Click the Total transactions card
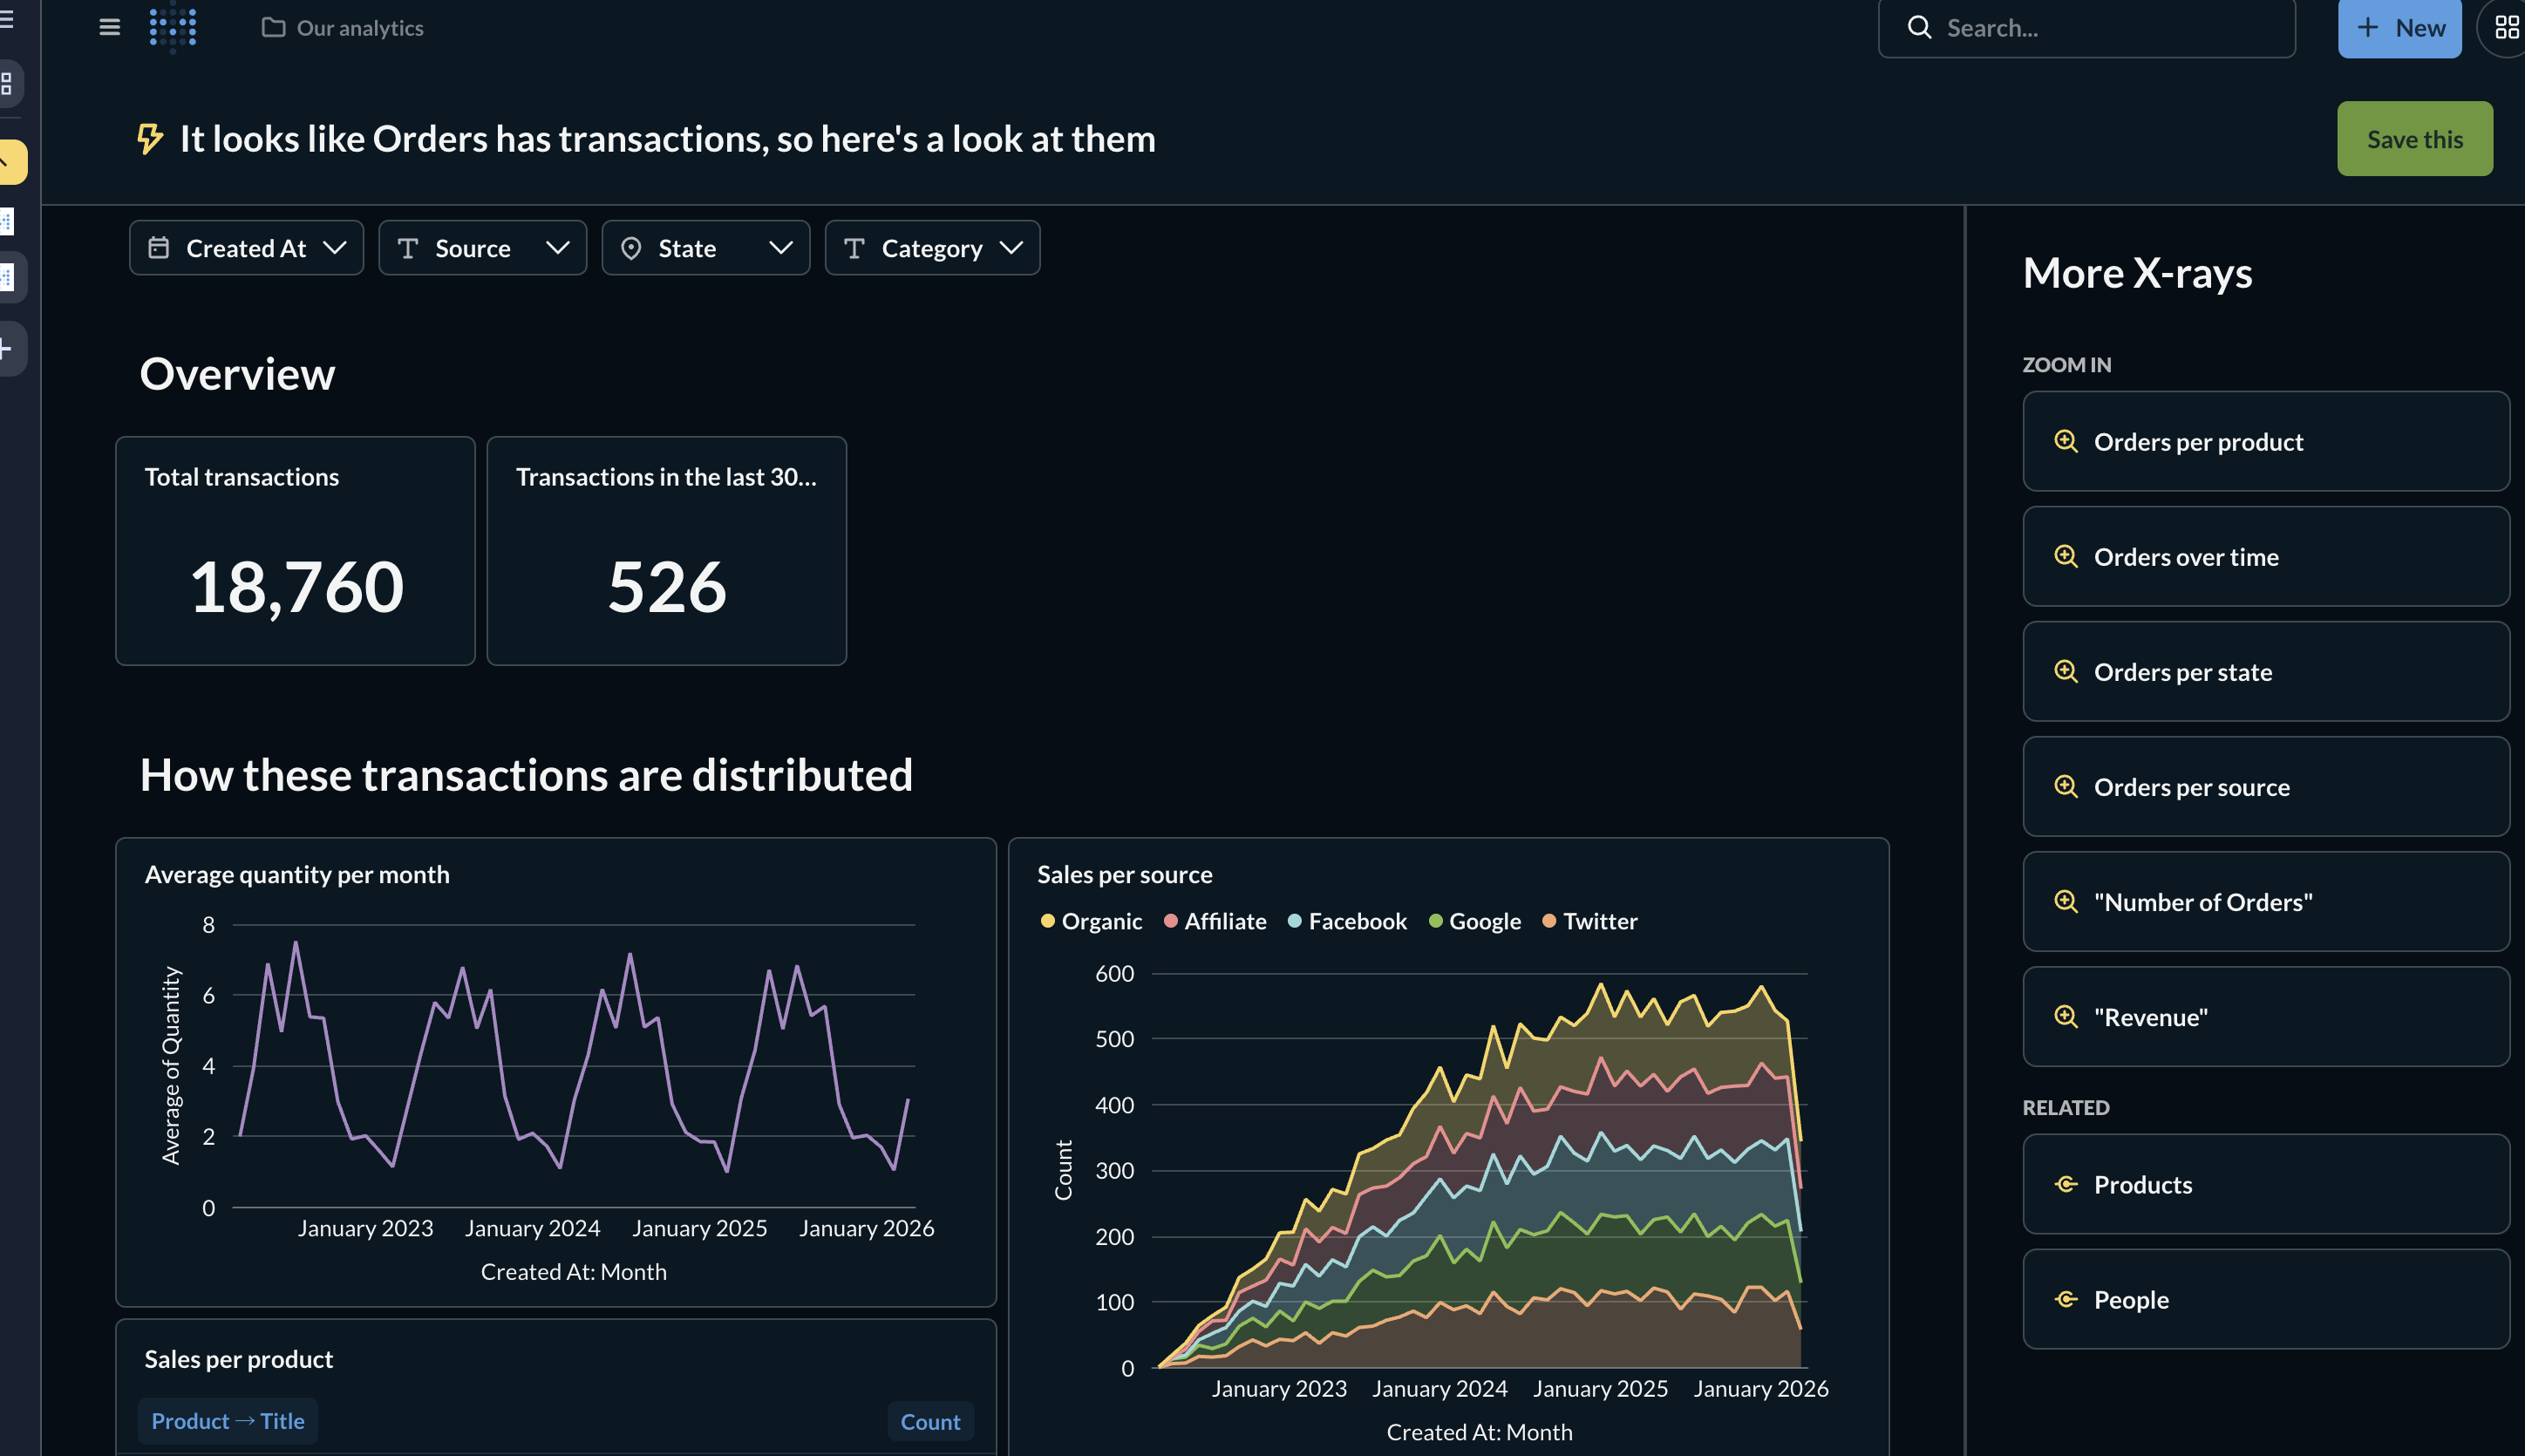 (x=295, y=551)
